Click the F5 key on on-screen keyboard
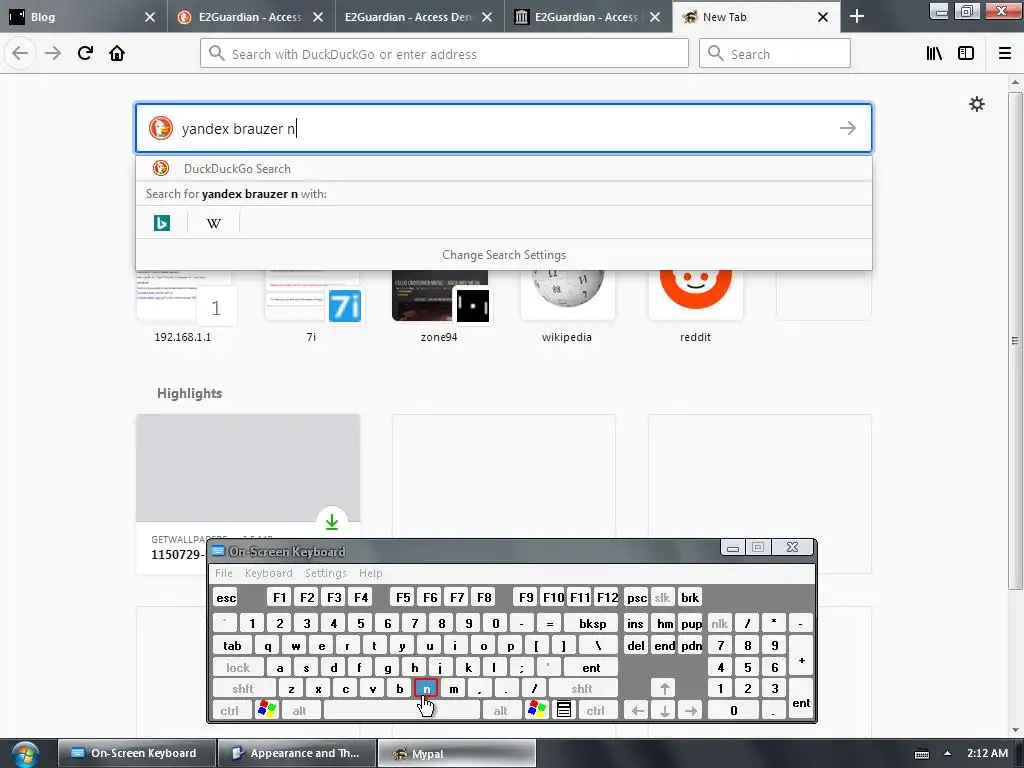 (x=403, y=598)
